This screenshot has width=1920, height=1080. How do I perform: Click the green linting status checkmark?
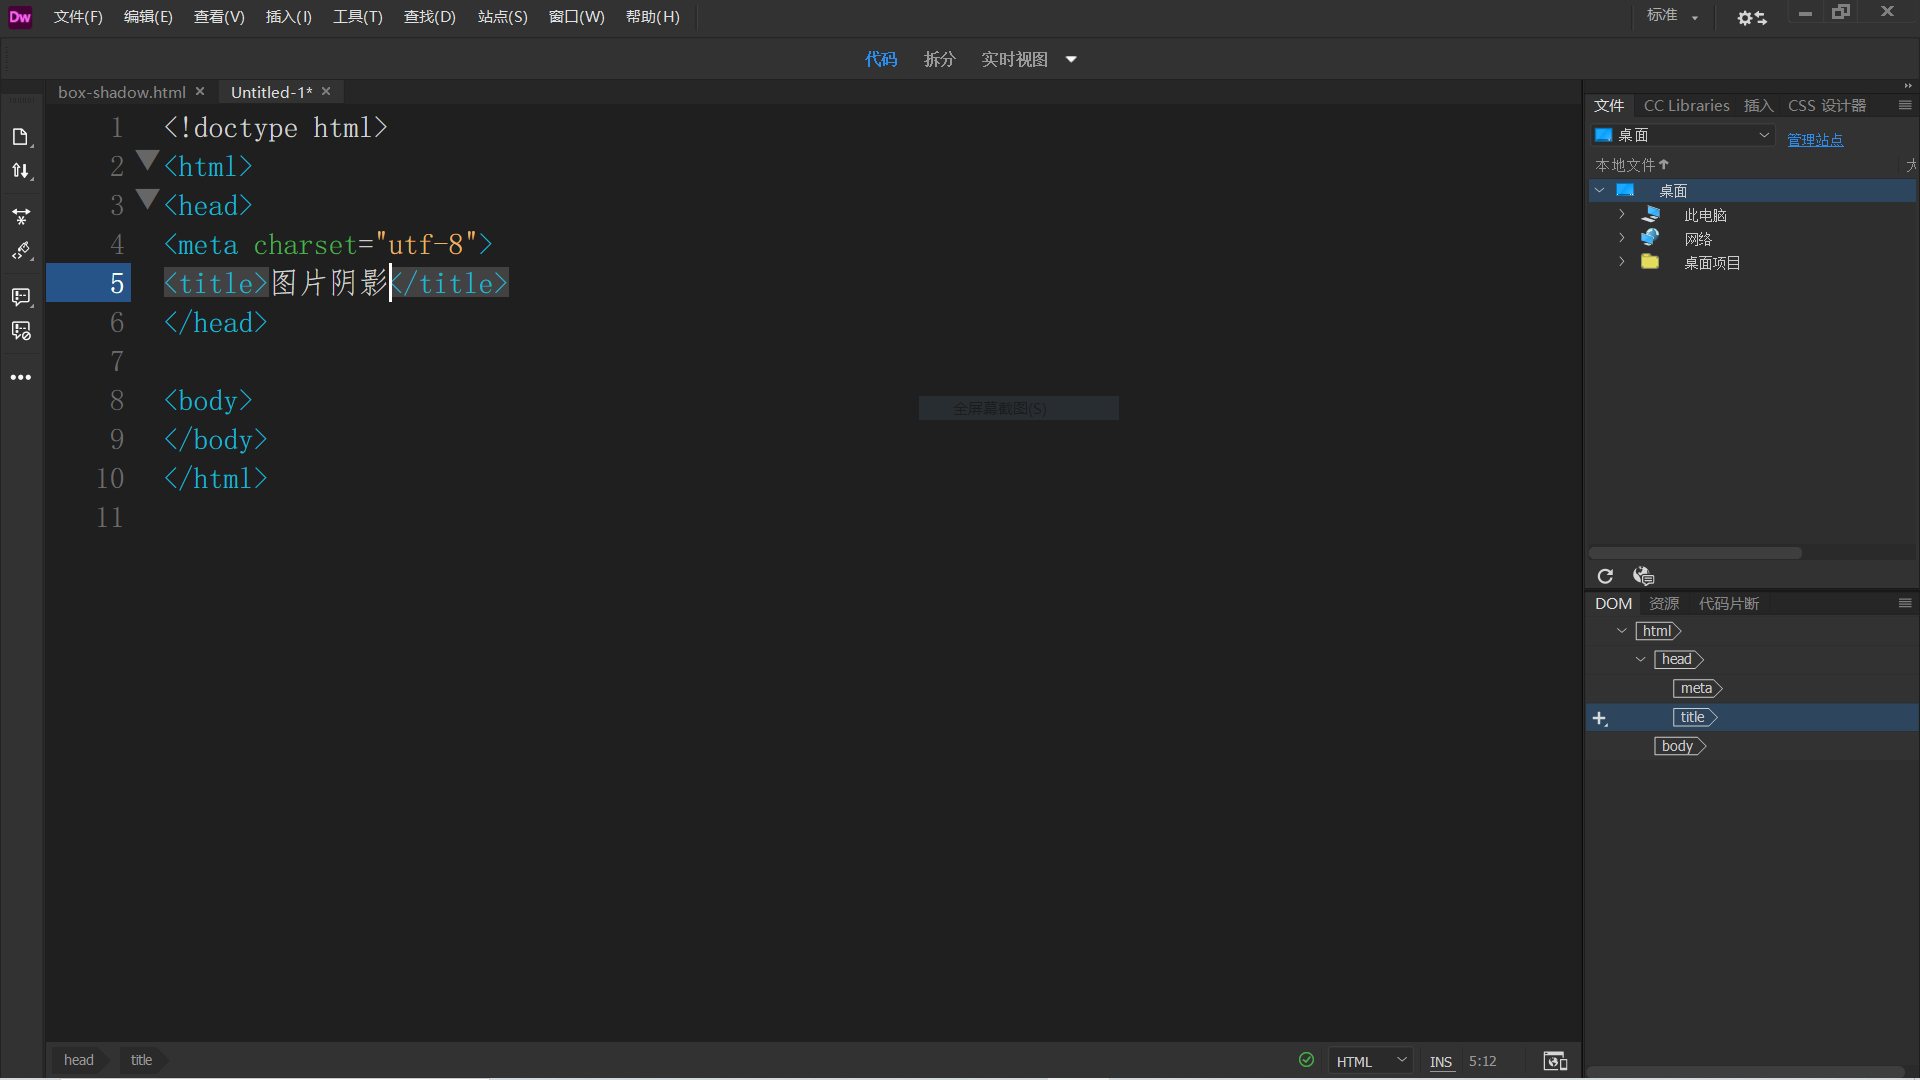(1306, 1060)
